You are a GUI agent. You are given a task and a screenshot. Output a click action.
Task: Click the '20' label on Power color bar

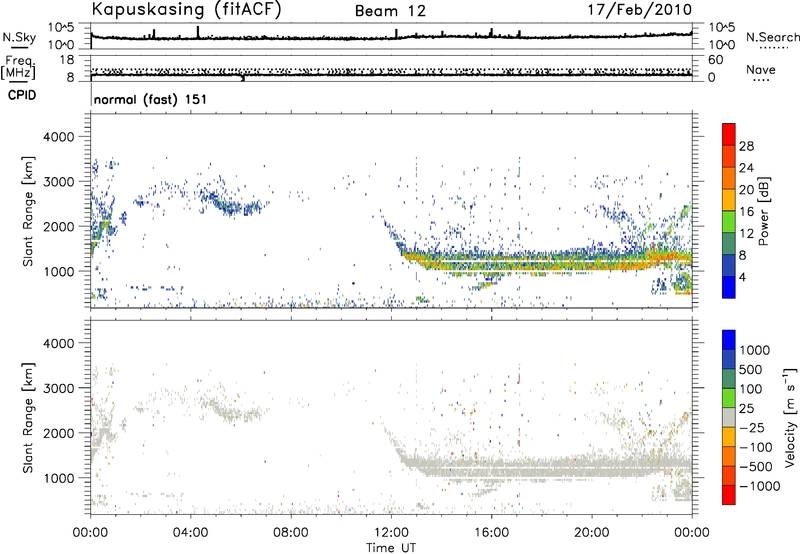click(x=746, y=190)
